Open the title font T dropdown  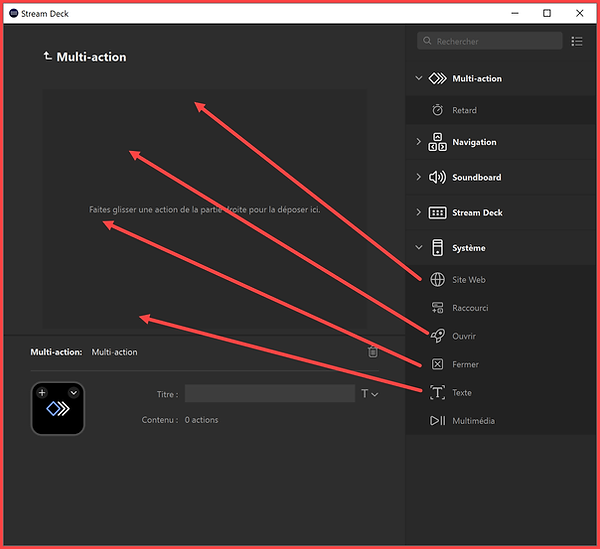[x=370, y=394]
